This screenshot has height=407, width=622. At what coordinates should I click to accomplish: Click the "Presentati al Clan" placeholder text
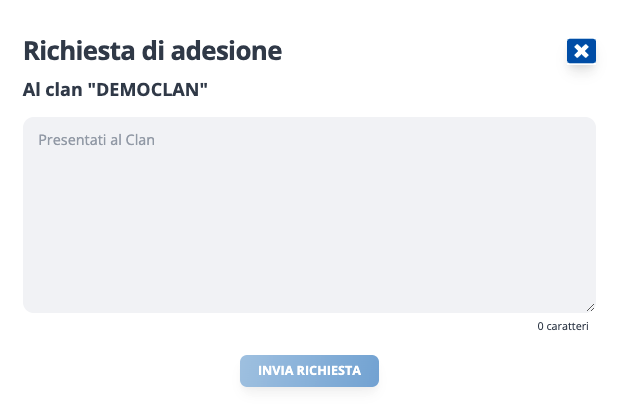[x=96, y=140]
